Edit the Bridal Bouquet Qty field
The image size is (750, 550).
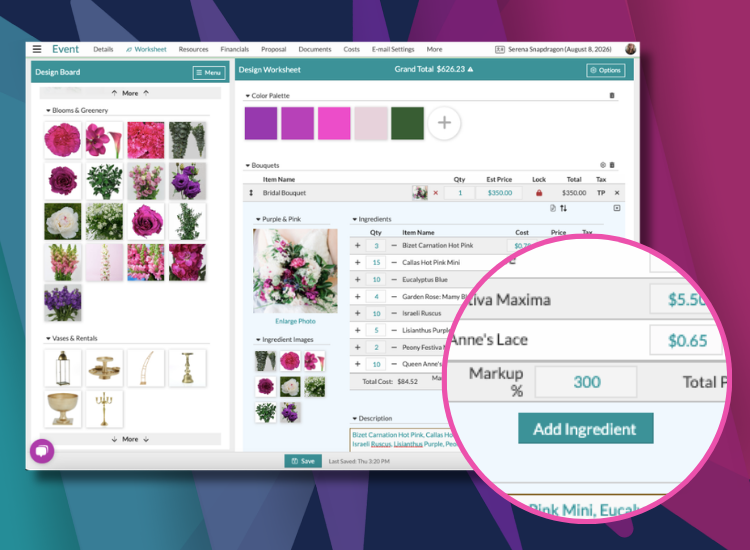[x=460, y=193]
